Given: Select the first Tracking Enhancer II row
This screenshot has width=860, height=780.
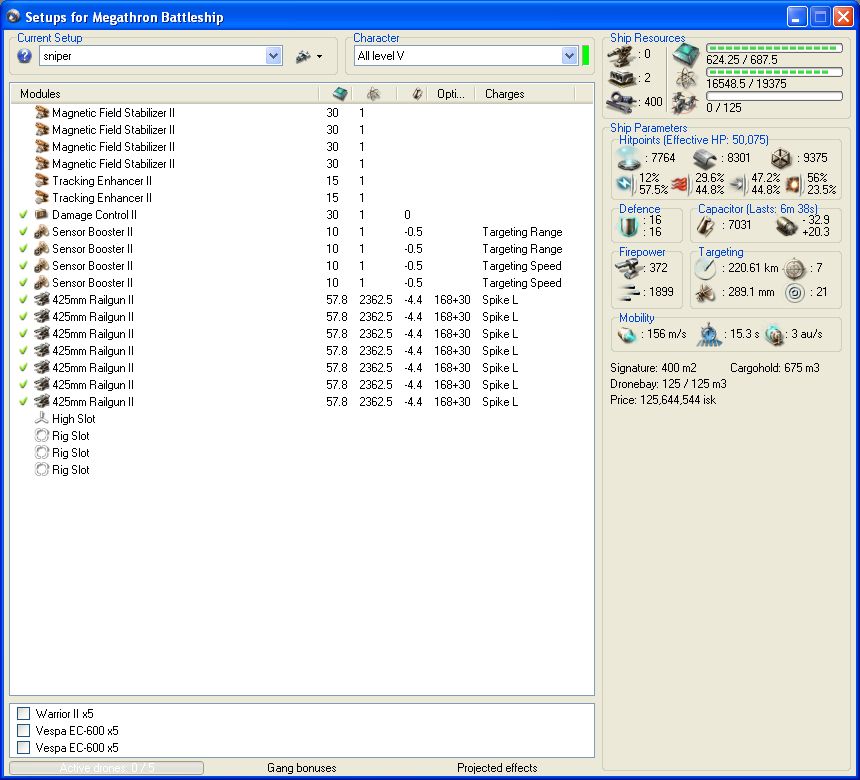Looking at the screenshot, I should [302, 180].
